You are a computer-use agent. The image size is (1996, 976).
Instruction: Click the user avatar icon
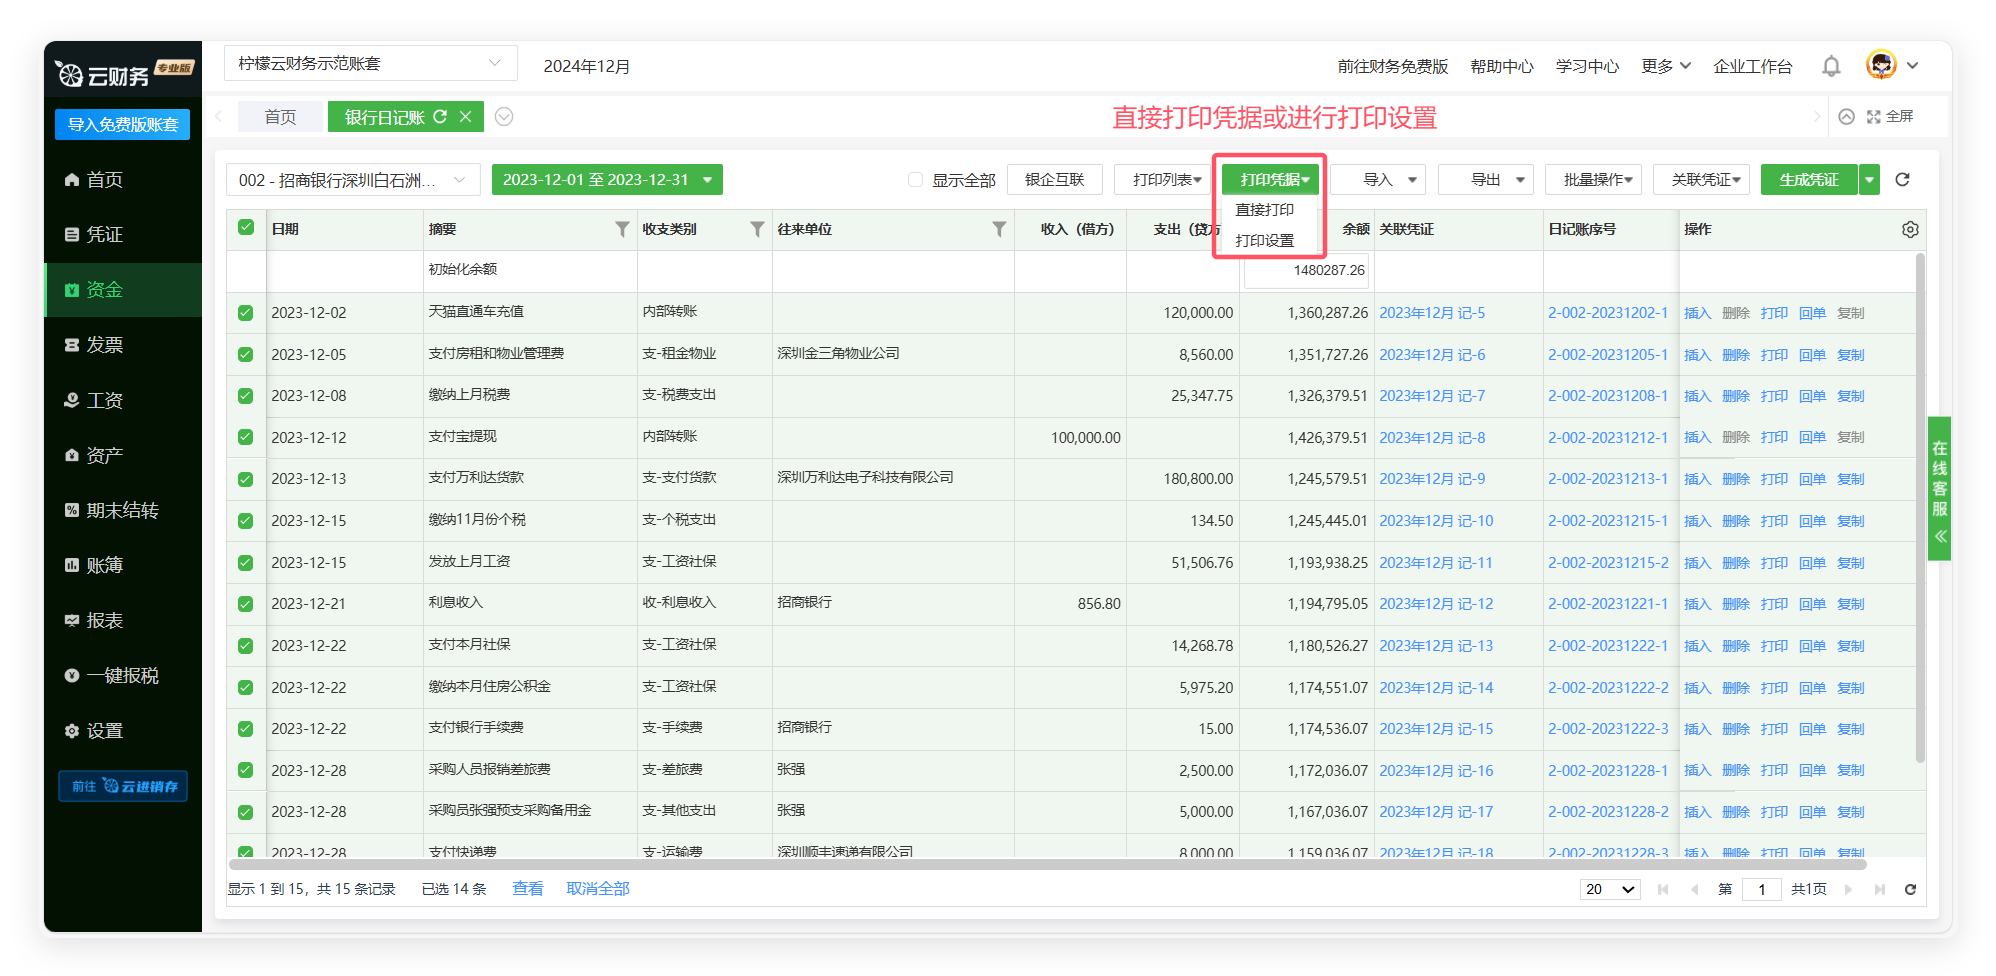(1881, 65)
